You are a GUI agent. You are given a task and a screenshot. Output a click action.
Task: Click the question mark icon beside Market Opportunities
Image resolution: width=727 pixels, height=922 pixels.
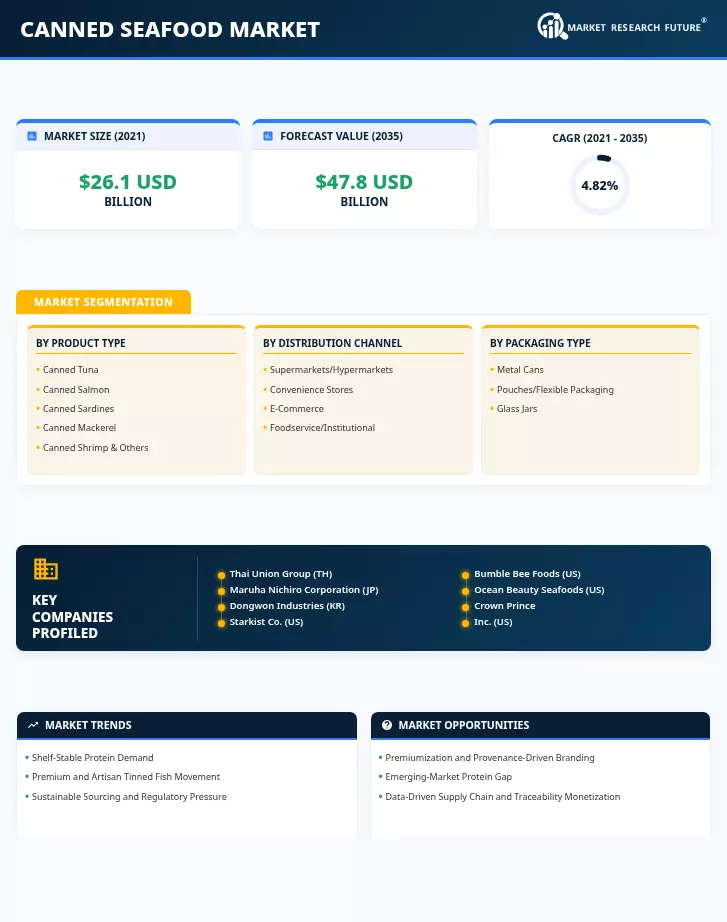(386, 726)
